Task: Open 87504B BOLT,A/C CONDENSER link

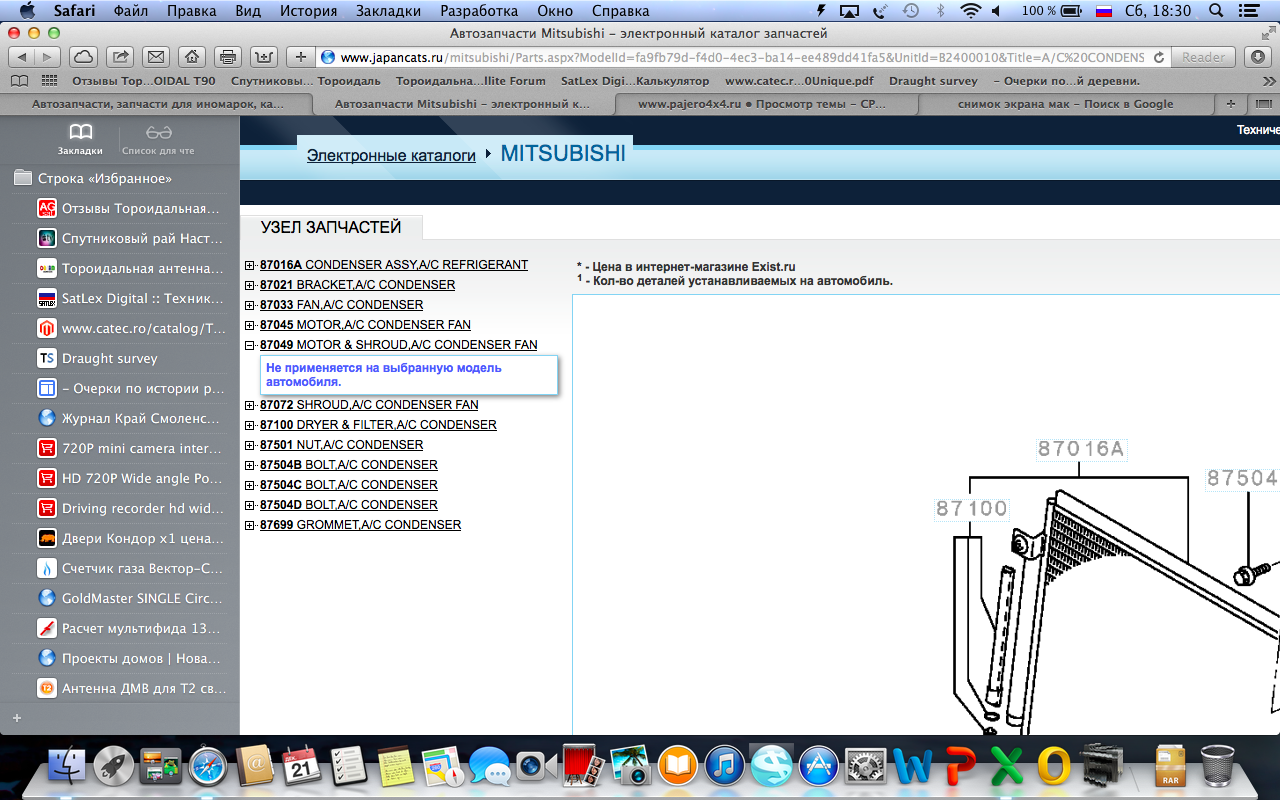Action: [x=349, y=465]
